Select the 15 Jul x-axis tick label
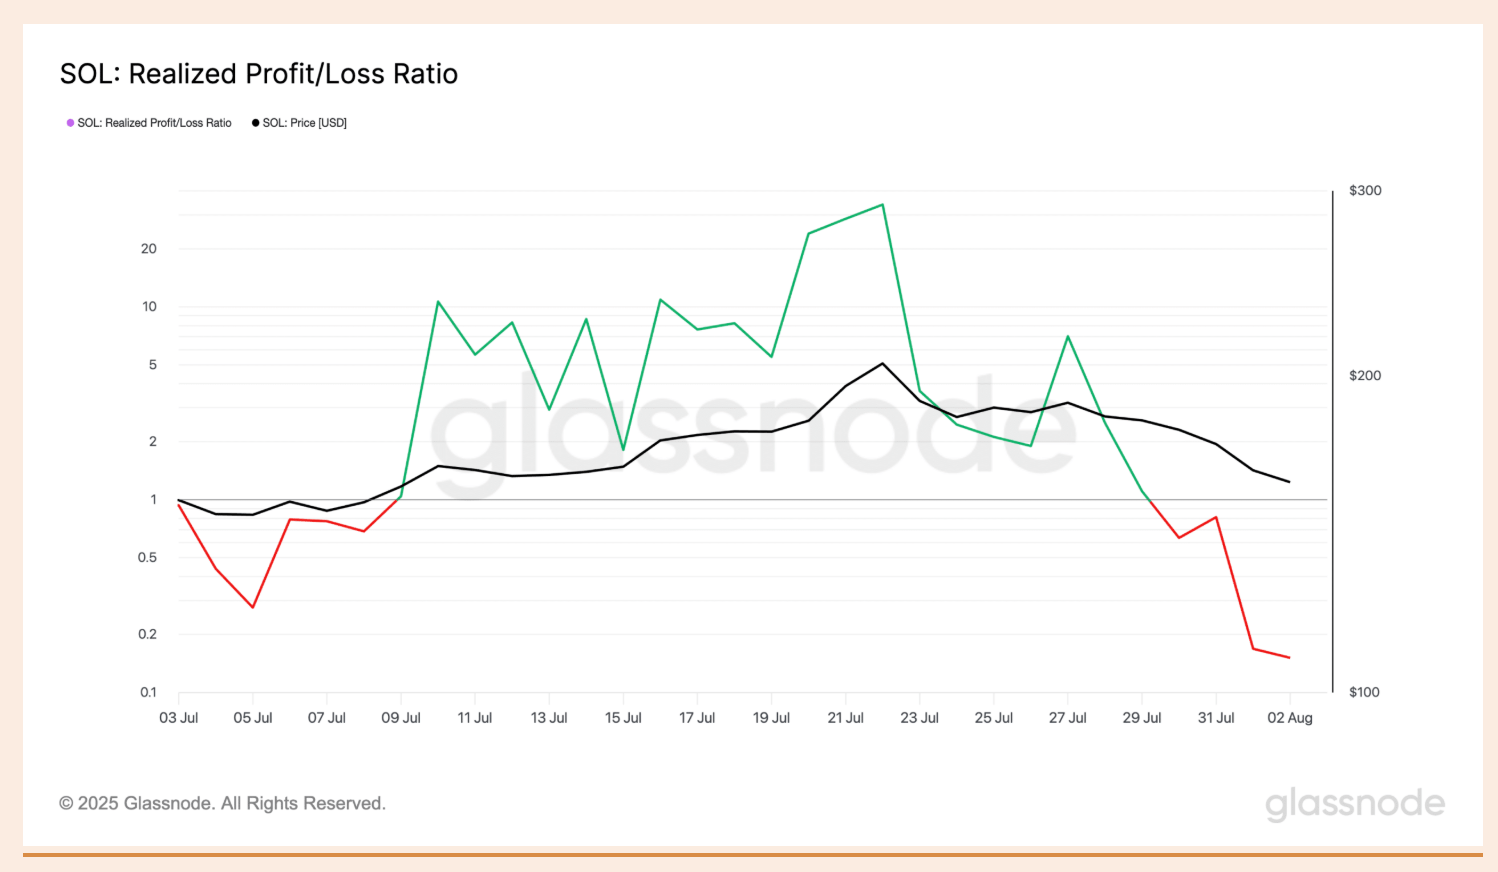The height and width of the screenshot is (872, 1498). point(623,718)
